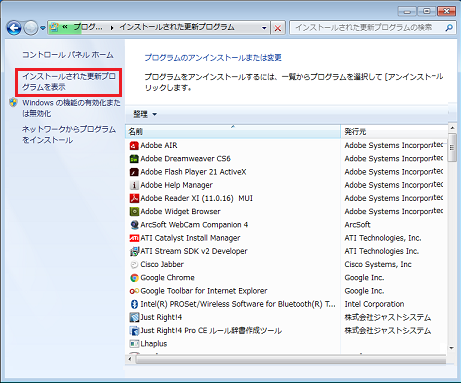Click the ATI Catalyst Install Manager icon
461x383 pixels.
134,238
